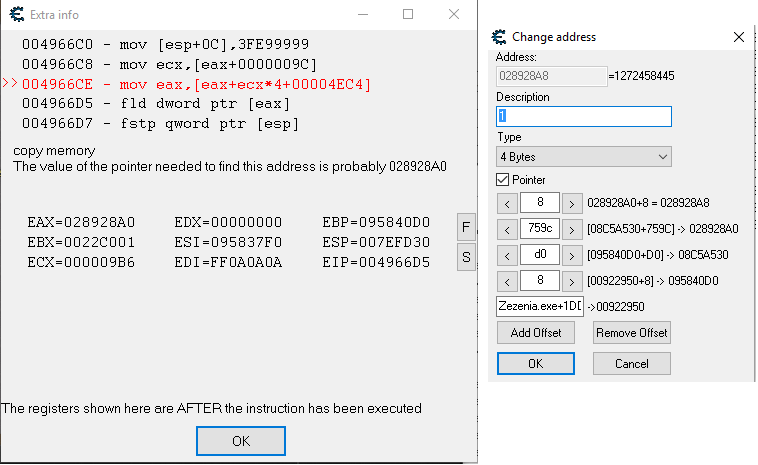Click into the Description text field

pos(583,116)
